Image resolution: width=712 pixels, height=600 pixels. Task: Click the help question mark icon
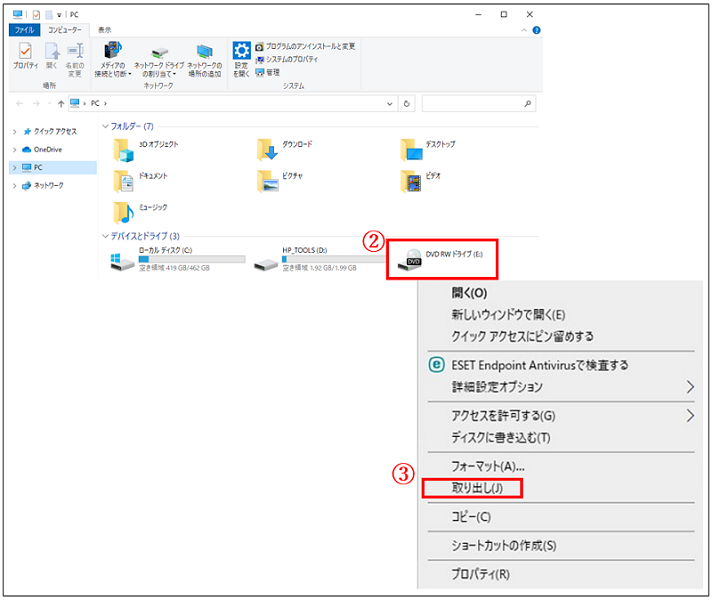tap(537, 31)
